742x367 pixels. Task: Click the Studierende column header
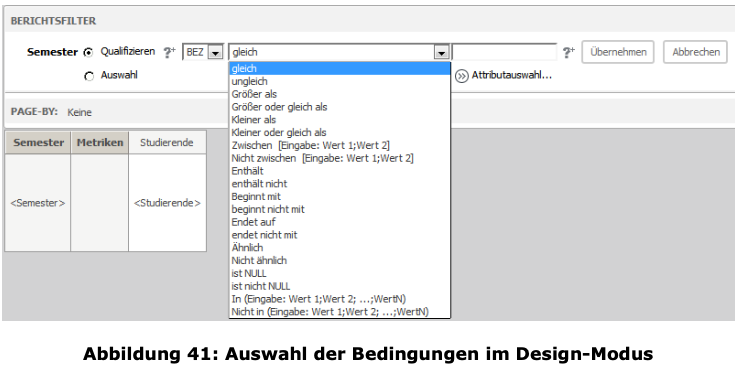[167, 142]
